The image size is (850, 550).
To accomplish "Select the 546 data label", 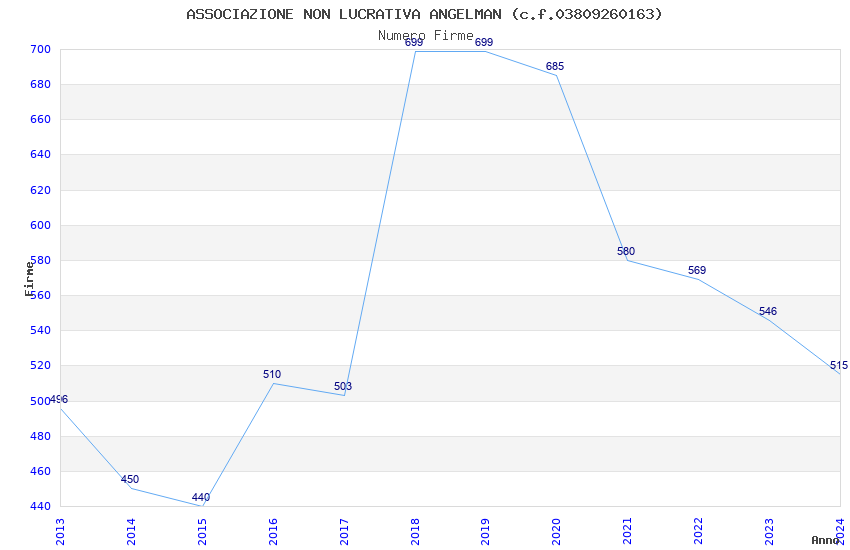I will click(768, 311).
